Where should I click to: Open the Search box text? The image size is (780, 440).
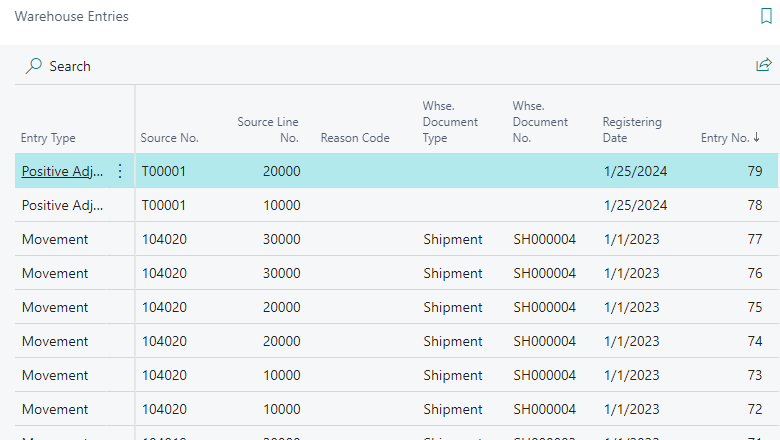pyautogui.click(x=70, y=66)
